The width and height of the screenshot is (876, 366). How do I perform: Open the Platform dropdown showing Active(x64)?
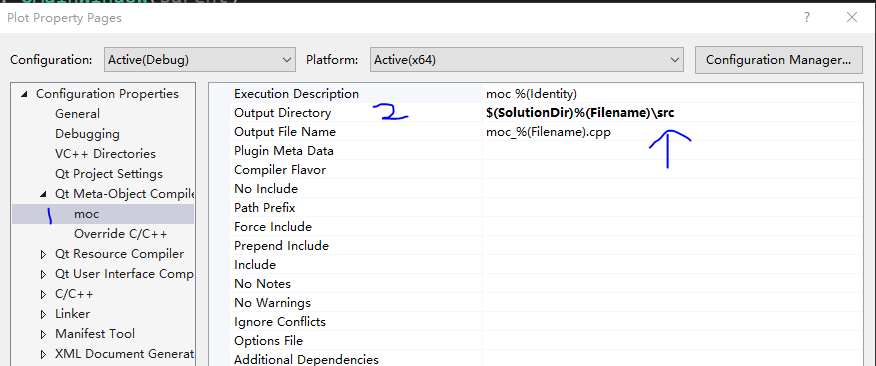tap(526, 60)
